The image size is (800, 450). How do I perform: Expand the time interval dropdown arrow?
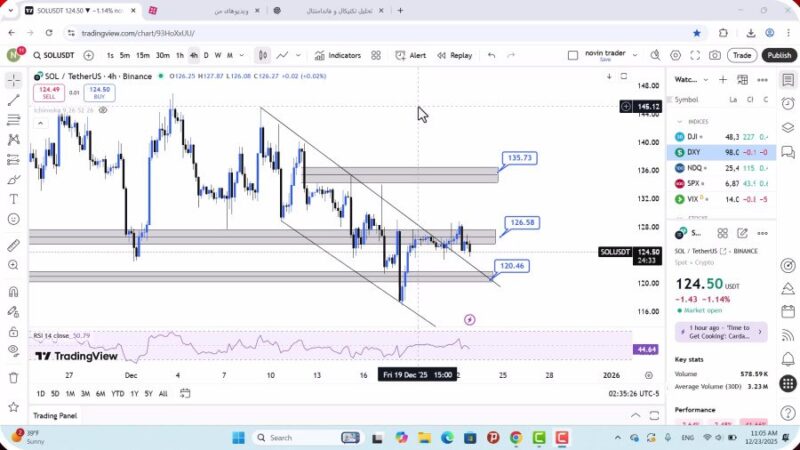click(242, 56)
